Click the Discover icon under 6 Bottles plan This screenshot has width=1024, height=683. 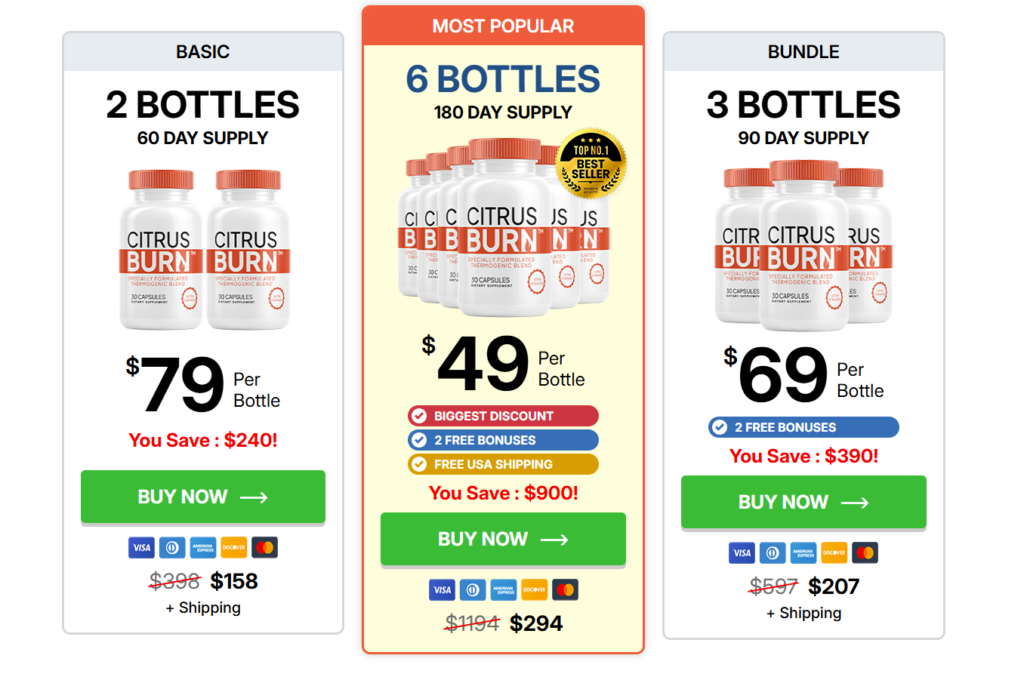point(533,589)
